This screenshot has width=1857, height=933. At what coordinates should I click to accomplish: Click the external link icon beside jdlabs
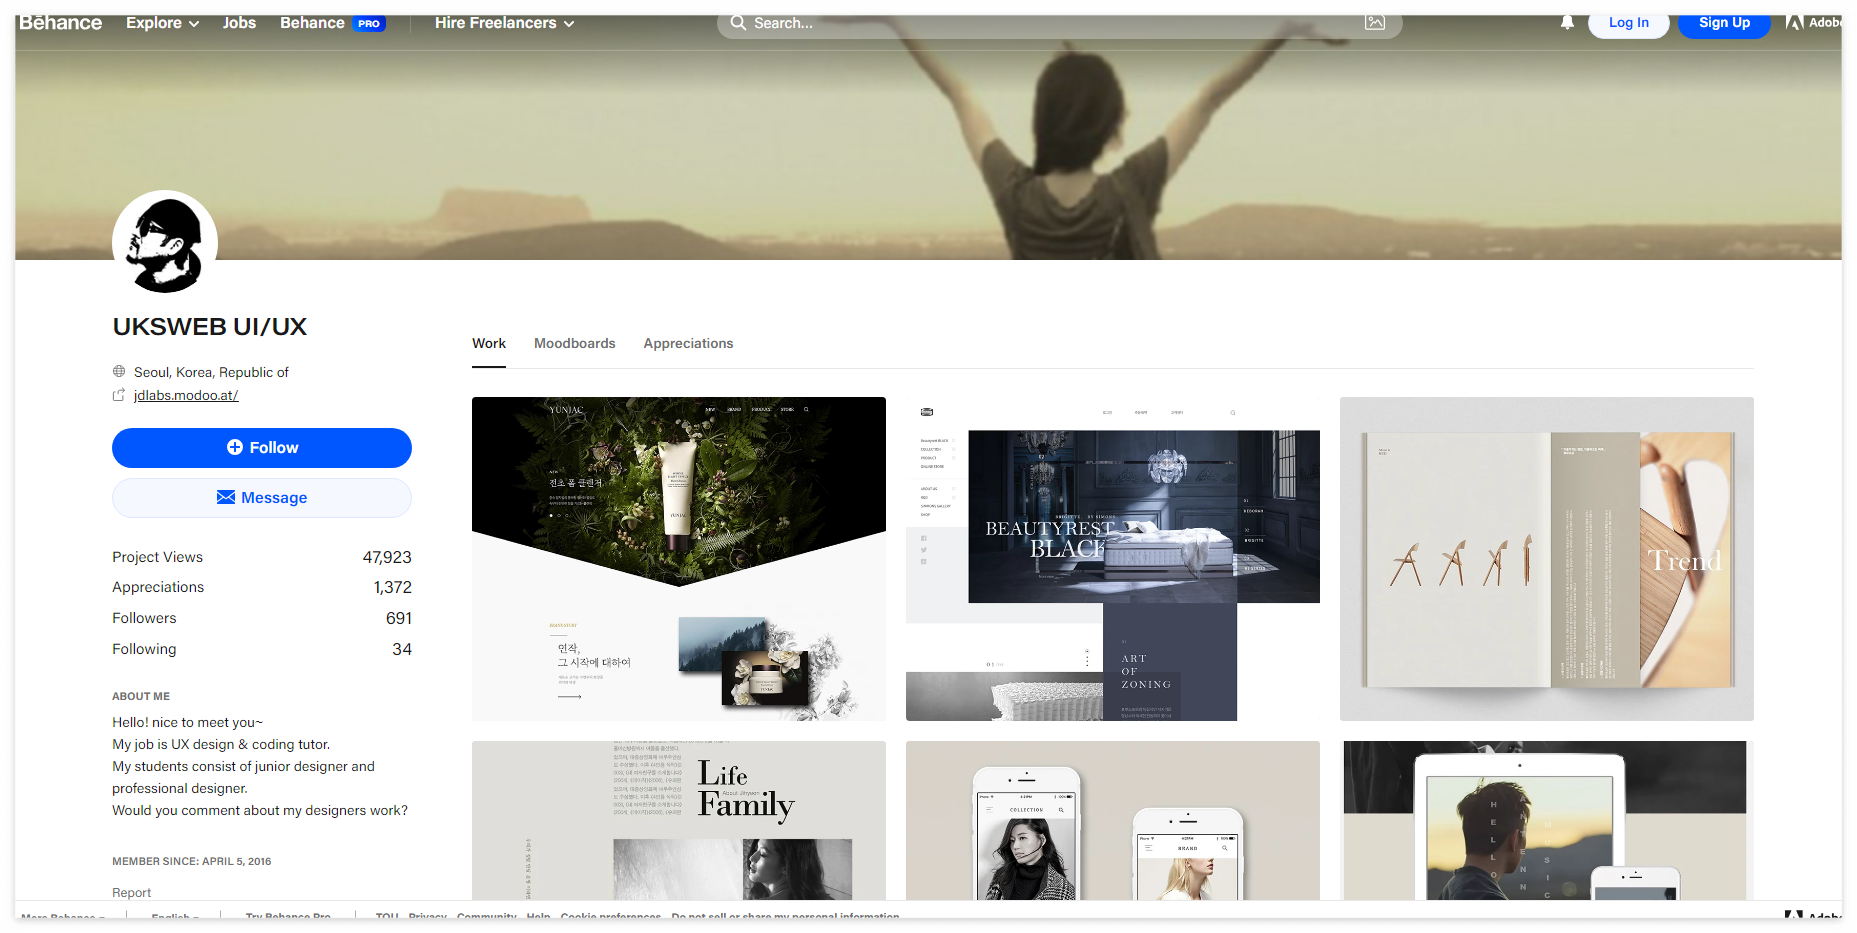point(119,395)
